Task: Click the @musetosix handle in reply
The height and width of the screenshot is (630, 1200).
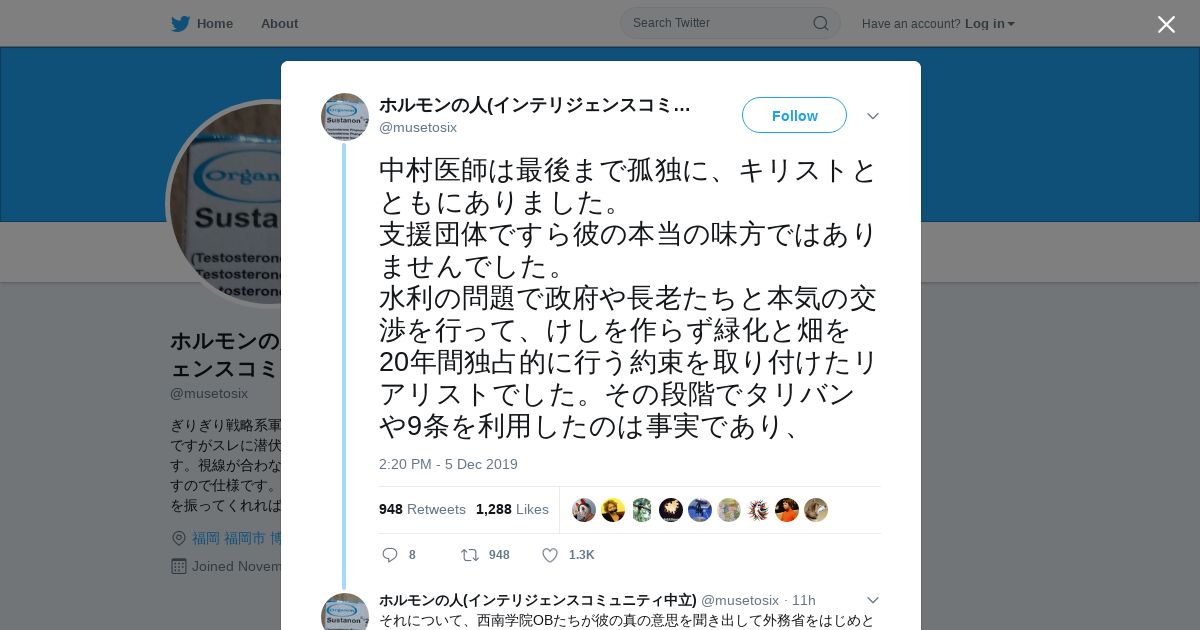Action: 739,600
